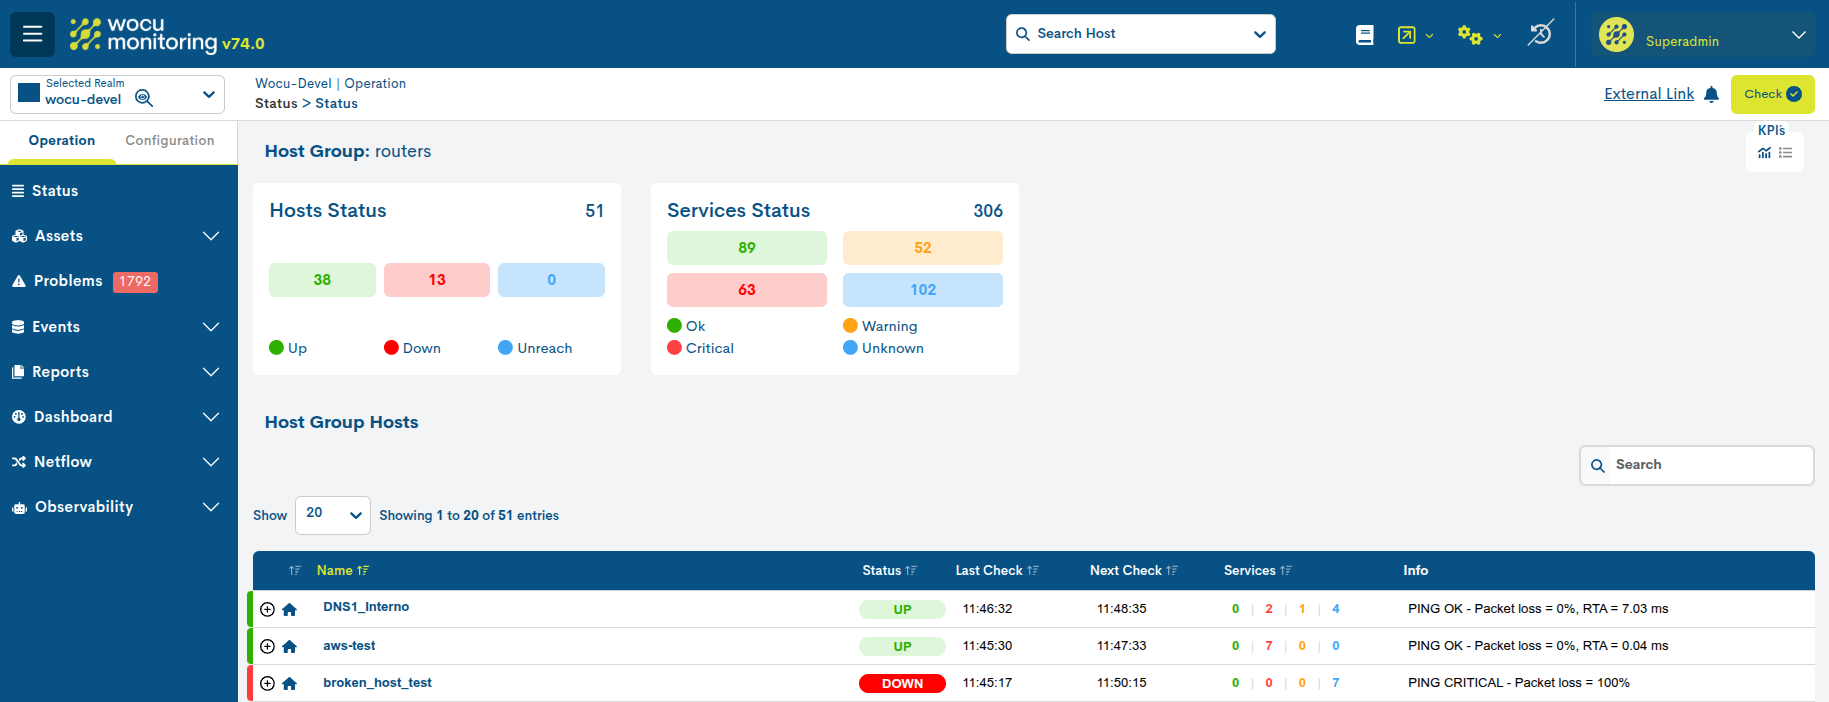The height and width of the screenshot is (702, 1829).
Task: Click the home icon for broken_host_test
Action: pyautogui.click(x=290, y=683)
